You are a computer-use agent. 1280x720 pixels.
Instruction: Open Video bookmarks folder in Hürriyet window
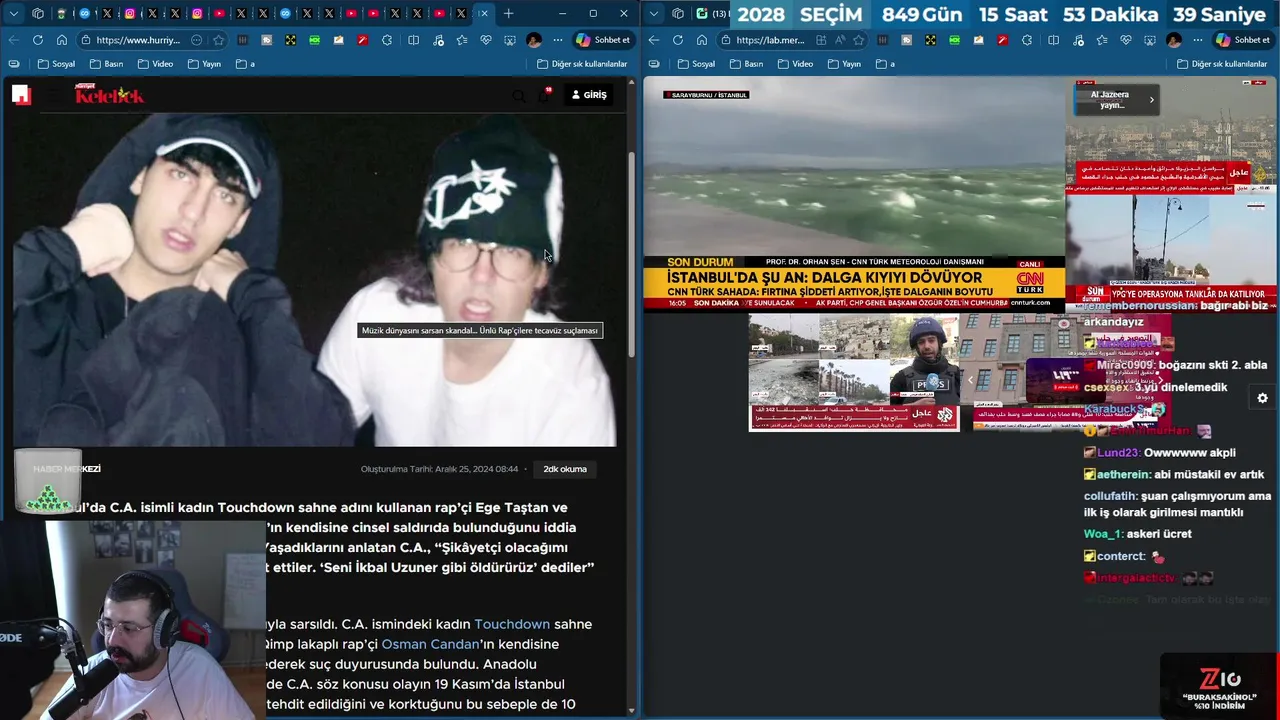pos(155,63)
